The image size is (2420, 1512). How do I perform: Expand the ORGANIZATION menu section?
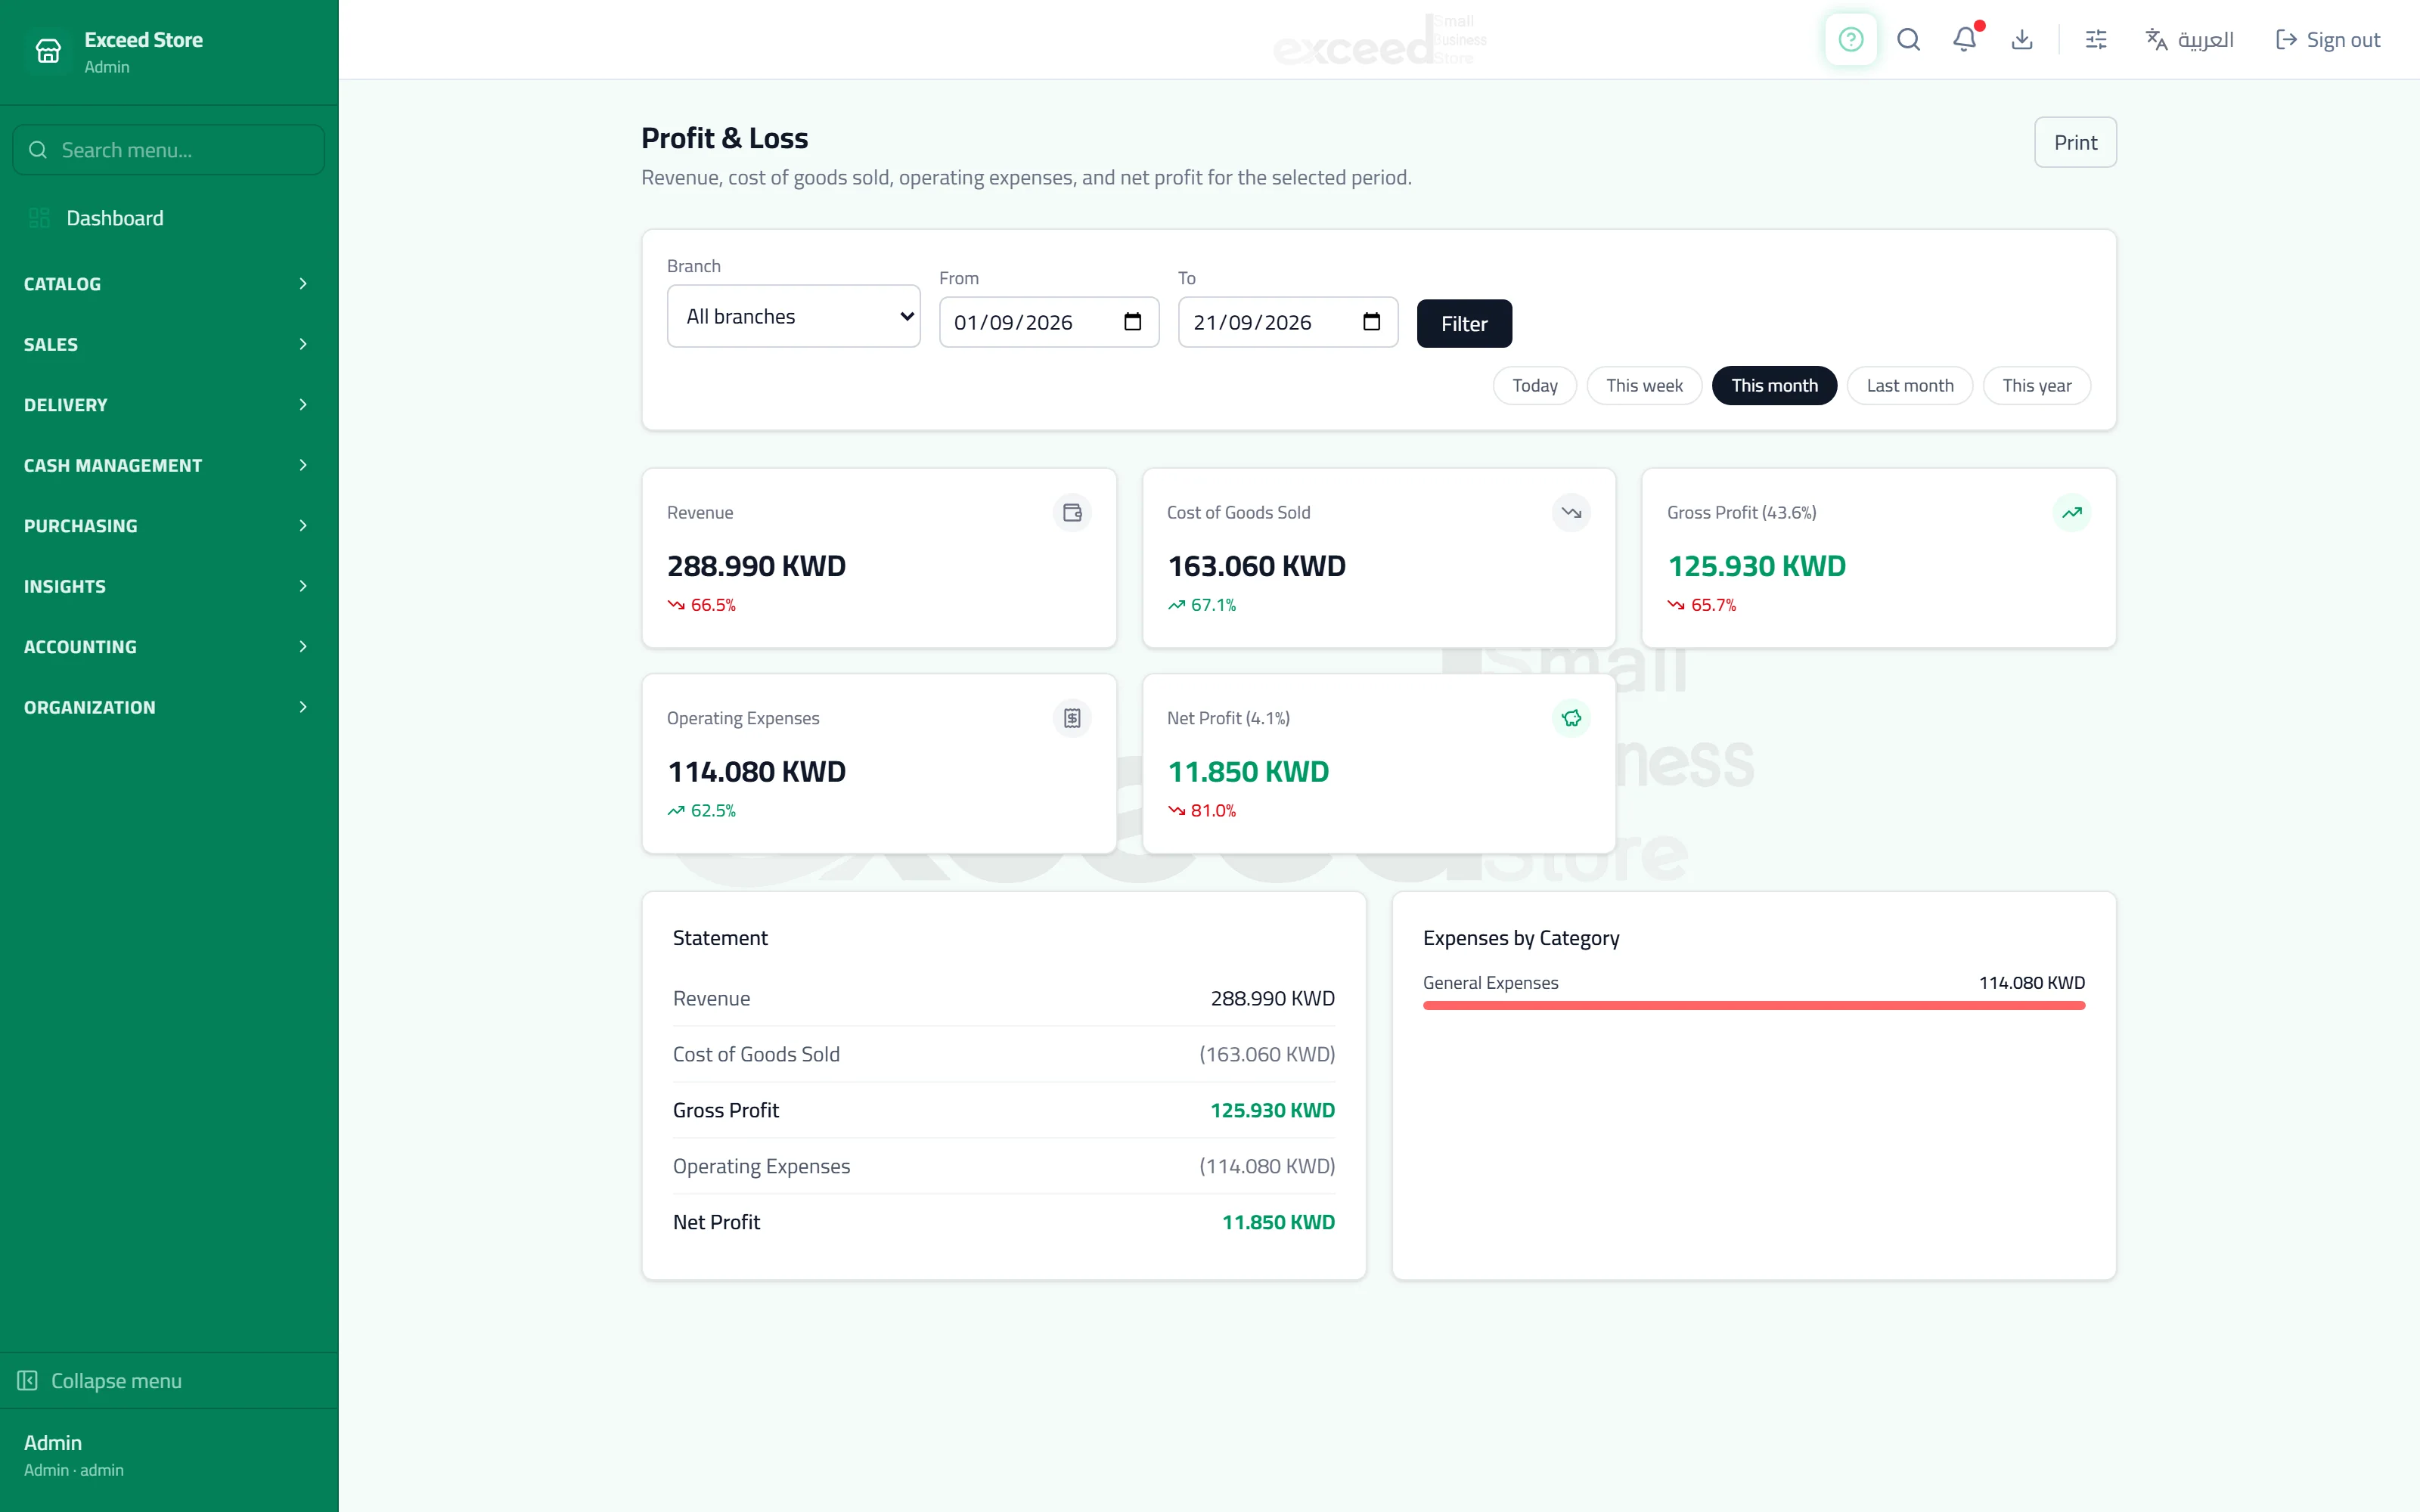[168, 707]
